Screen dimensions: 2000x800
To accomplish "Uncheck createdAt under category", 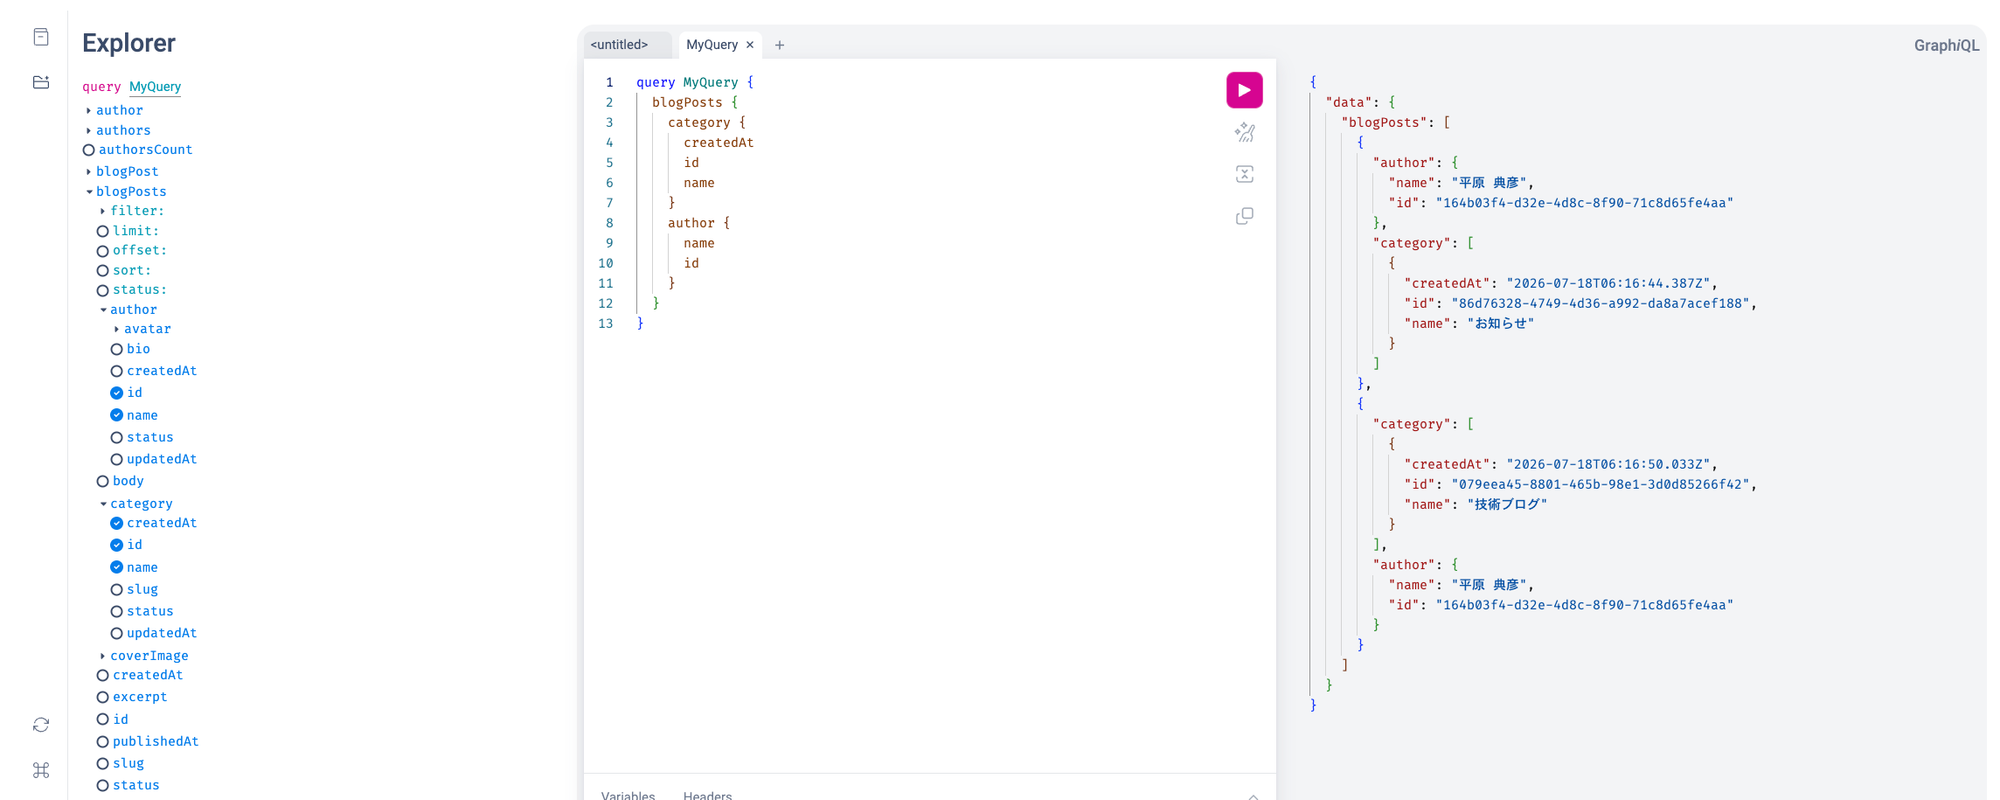I will (117, 523).
